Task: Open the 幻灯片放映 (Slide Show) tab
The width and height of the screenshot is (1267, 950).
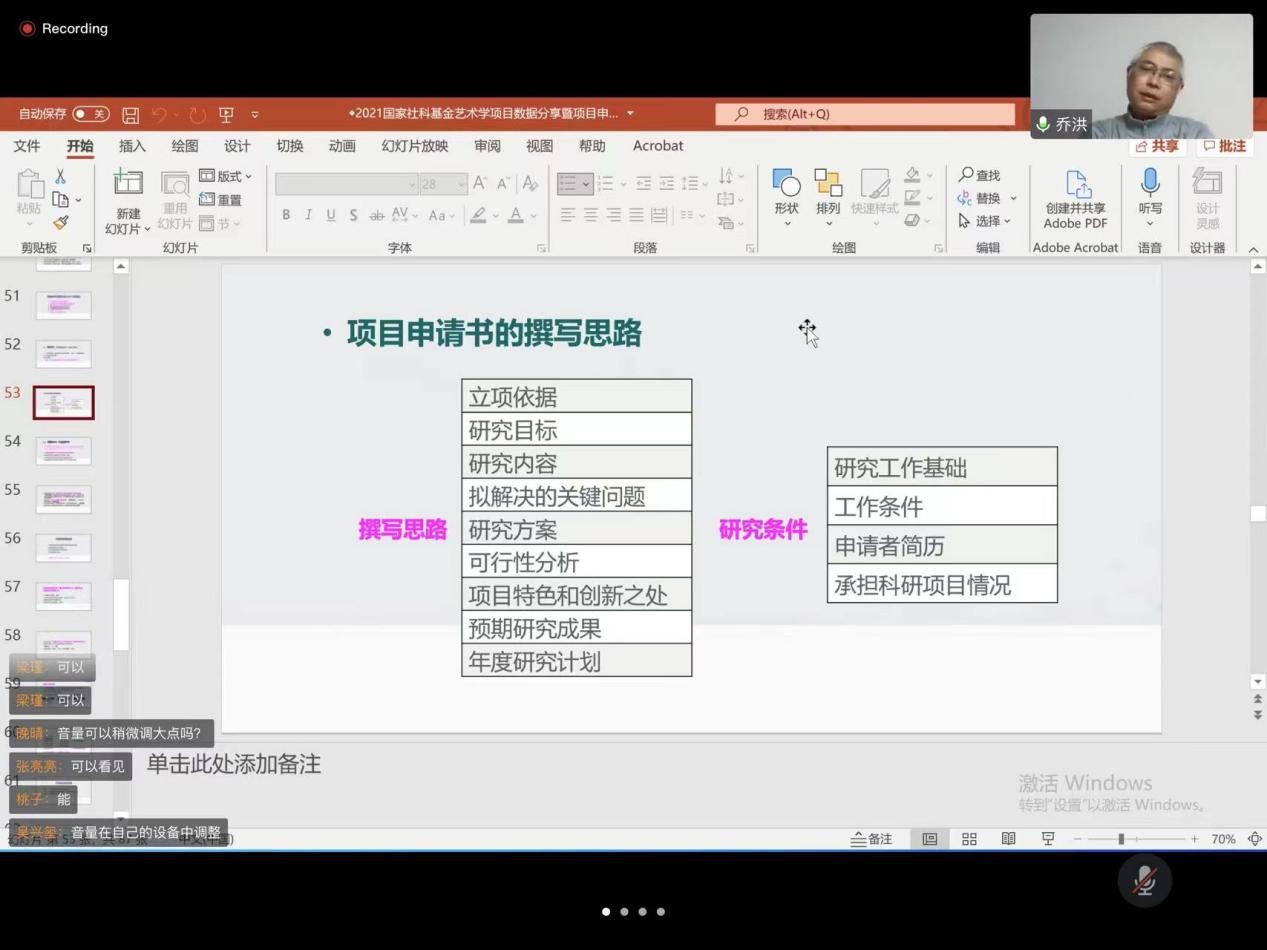Action: coord(415,146)
